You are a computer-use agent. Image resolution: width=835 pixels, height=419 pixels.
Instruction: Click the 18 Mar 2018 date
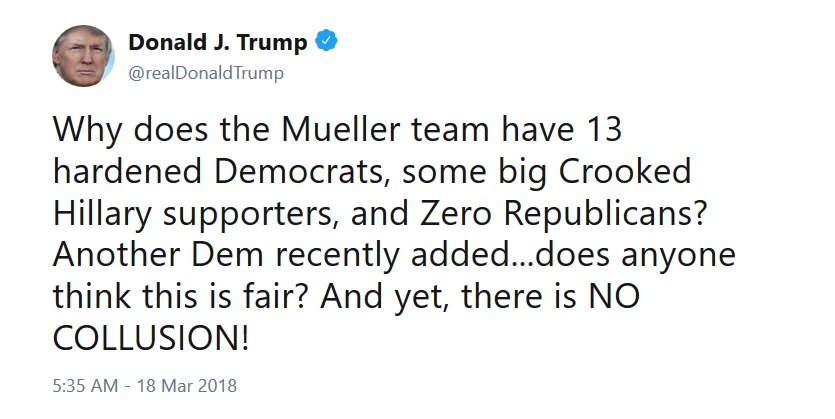tap(187, 385)
